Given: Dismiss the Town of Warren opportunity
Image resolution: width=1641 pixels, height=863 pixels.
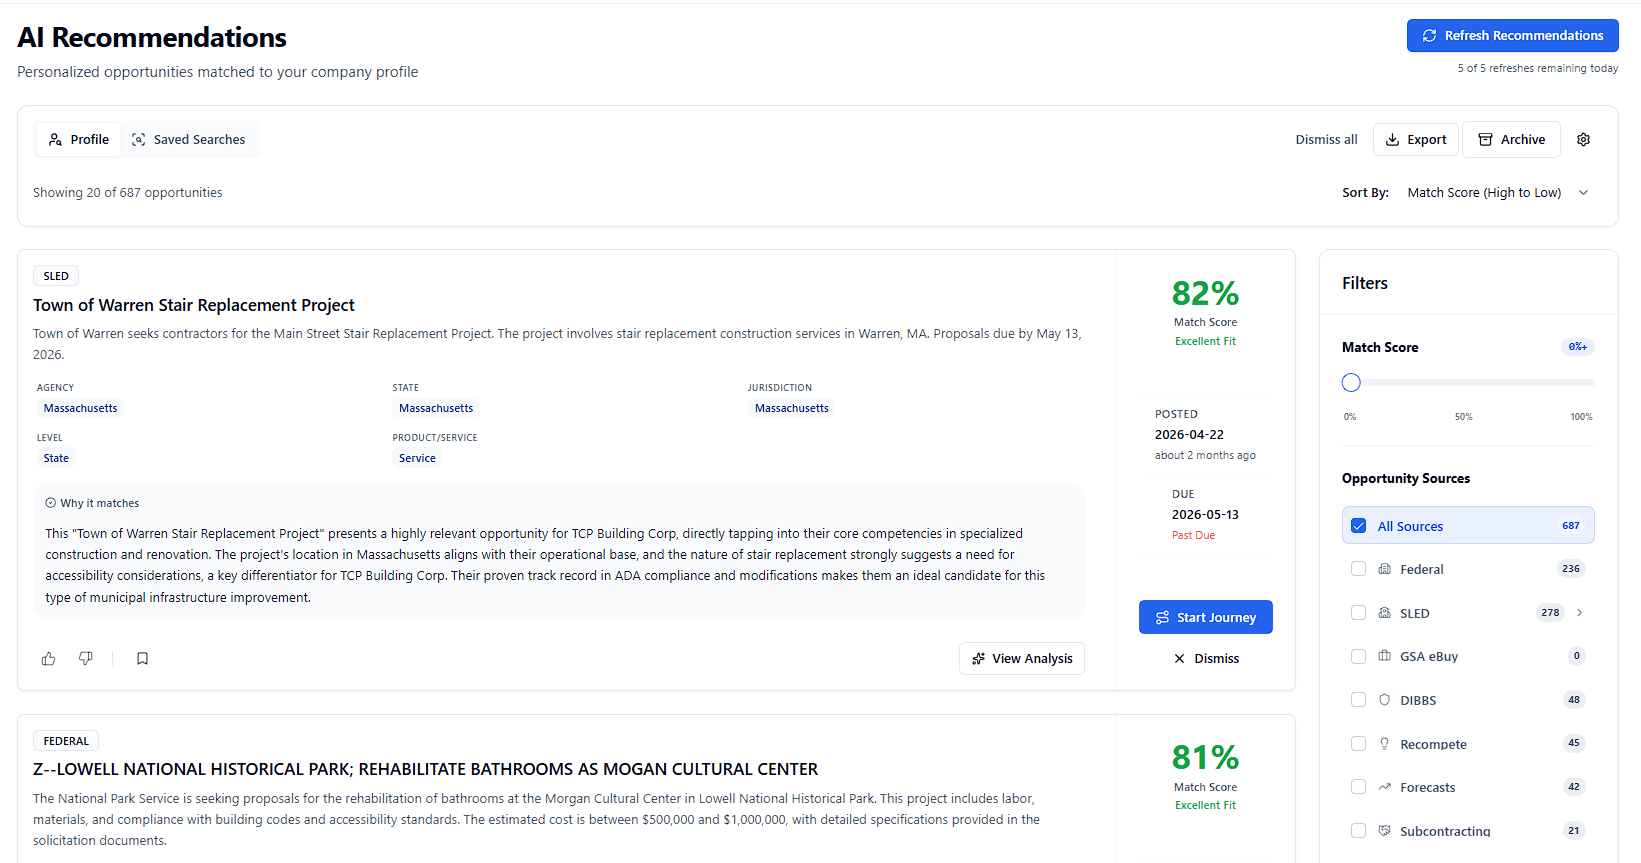Looking at the screenshot, I should [1206, 658].
